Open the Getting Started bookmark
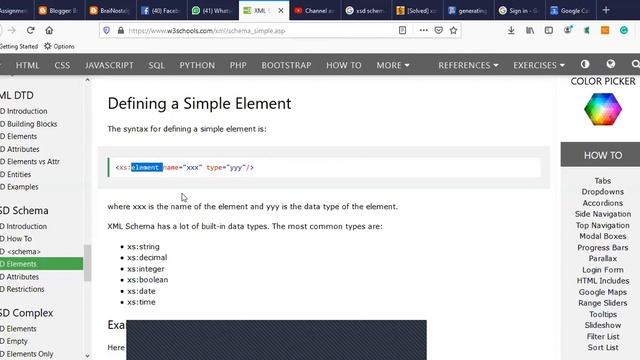Screen dimensions: 640x360 [19, 46]
